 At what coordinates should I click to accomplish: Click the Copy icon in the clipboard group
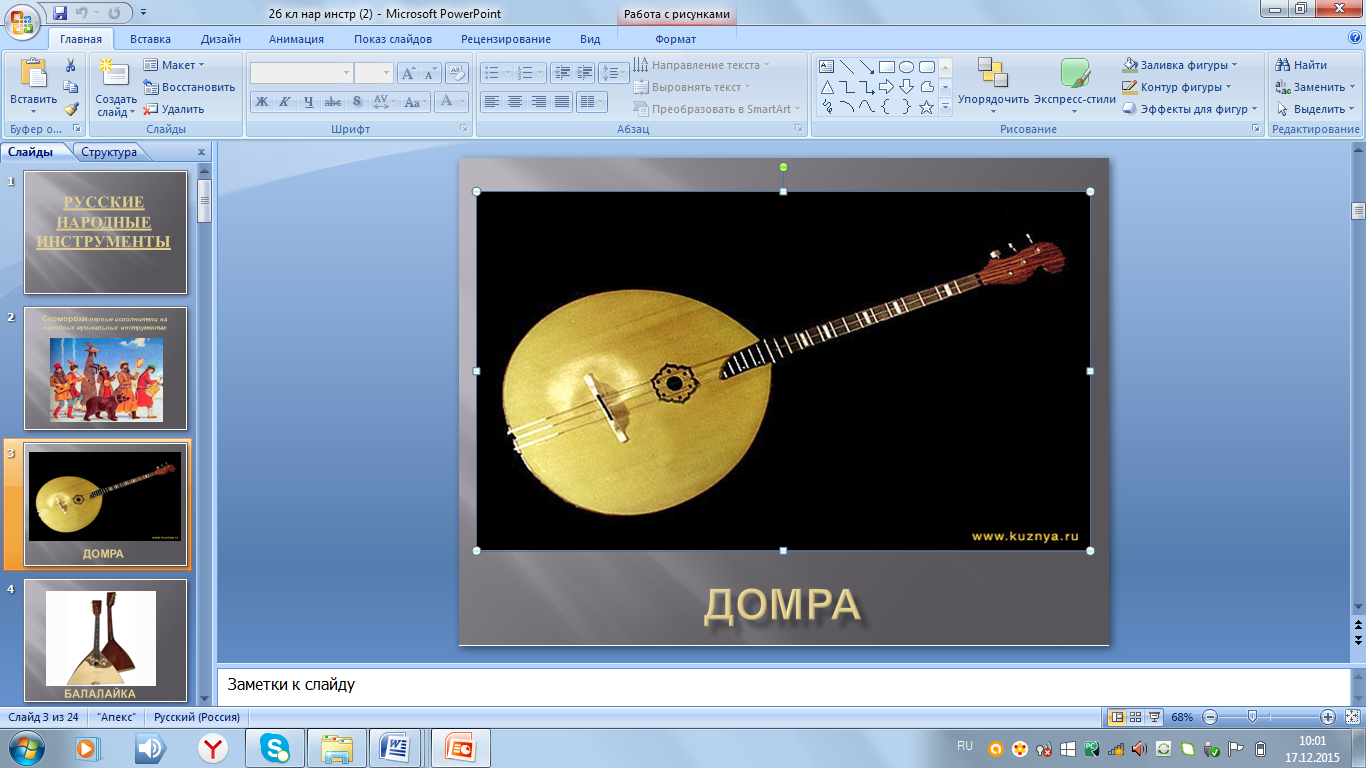71,87
